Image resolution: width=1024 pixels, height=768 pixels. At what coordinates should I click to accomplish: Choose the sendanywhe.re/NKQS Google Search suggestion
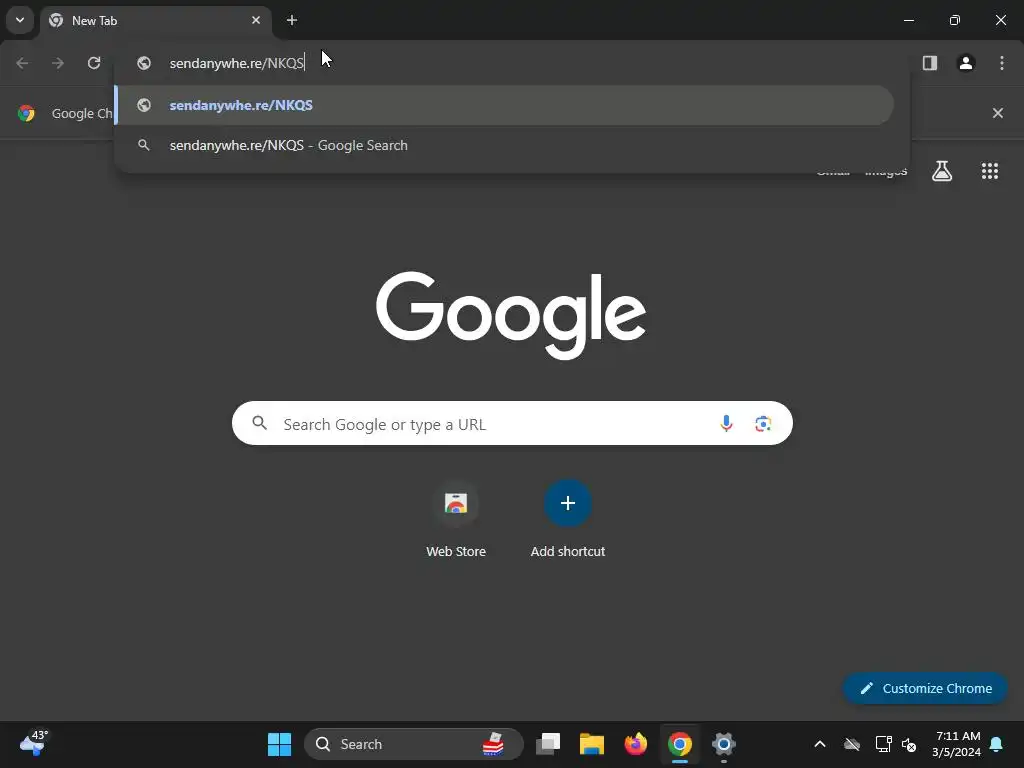tap(504, 145)
